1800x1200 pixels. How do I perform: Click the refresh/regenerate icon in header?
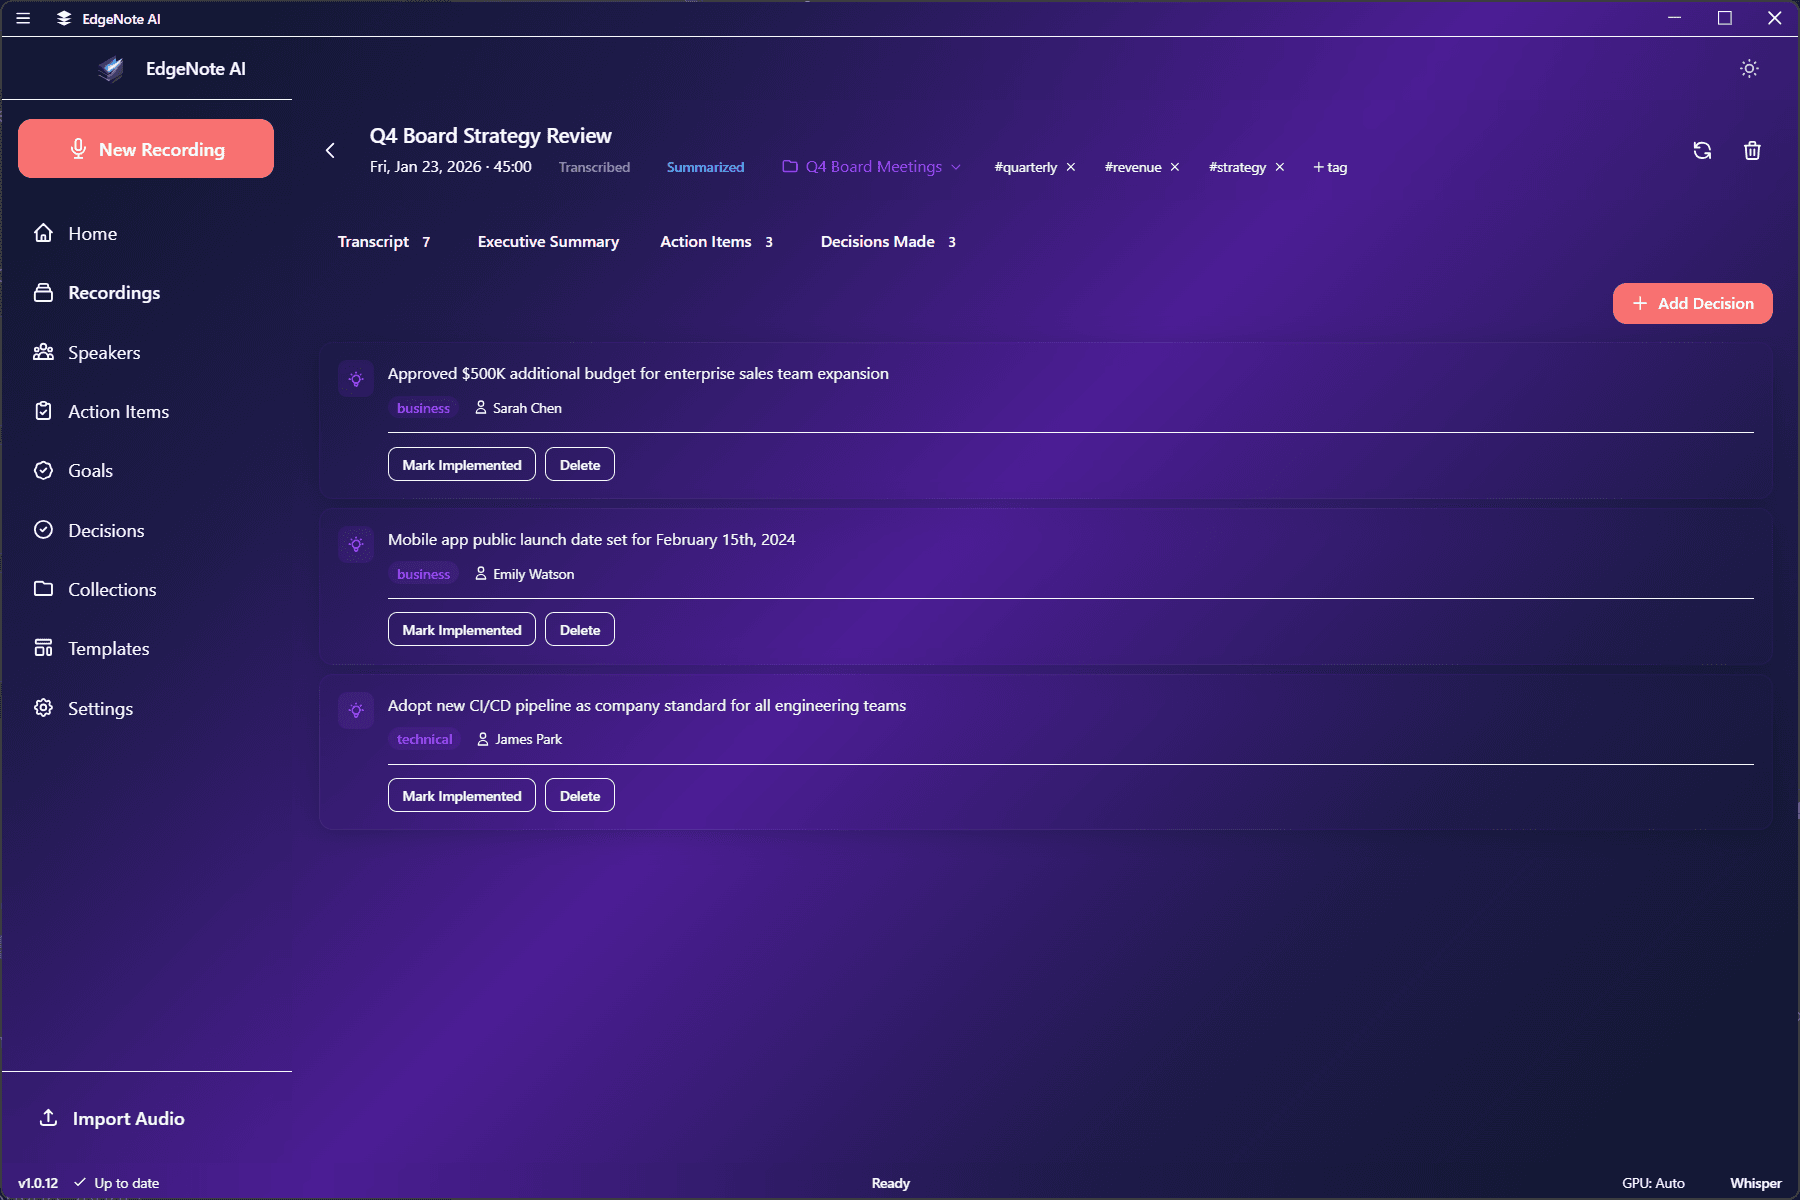coord(1702,150)
